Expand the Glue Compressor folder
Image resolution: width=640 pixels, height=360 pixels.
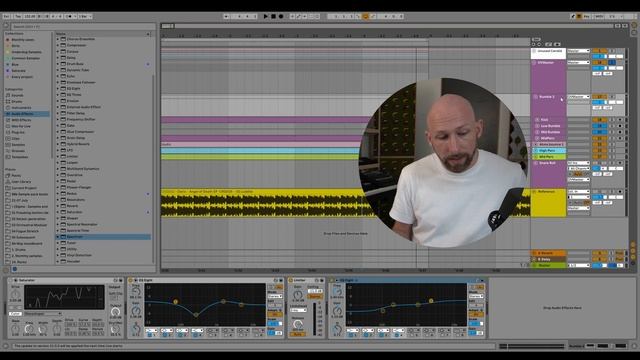coord(58,131)
